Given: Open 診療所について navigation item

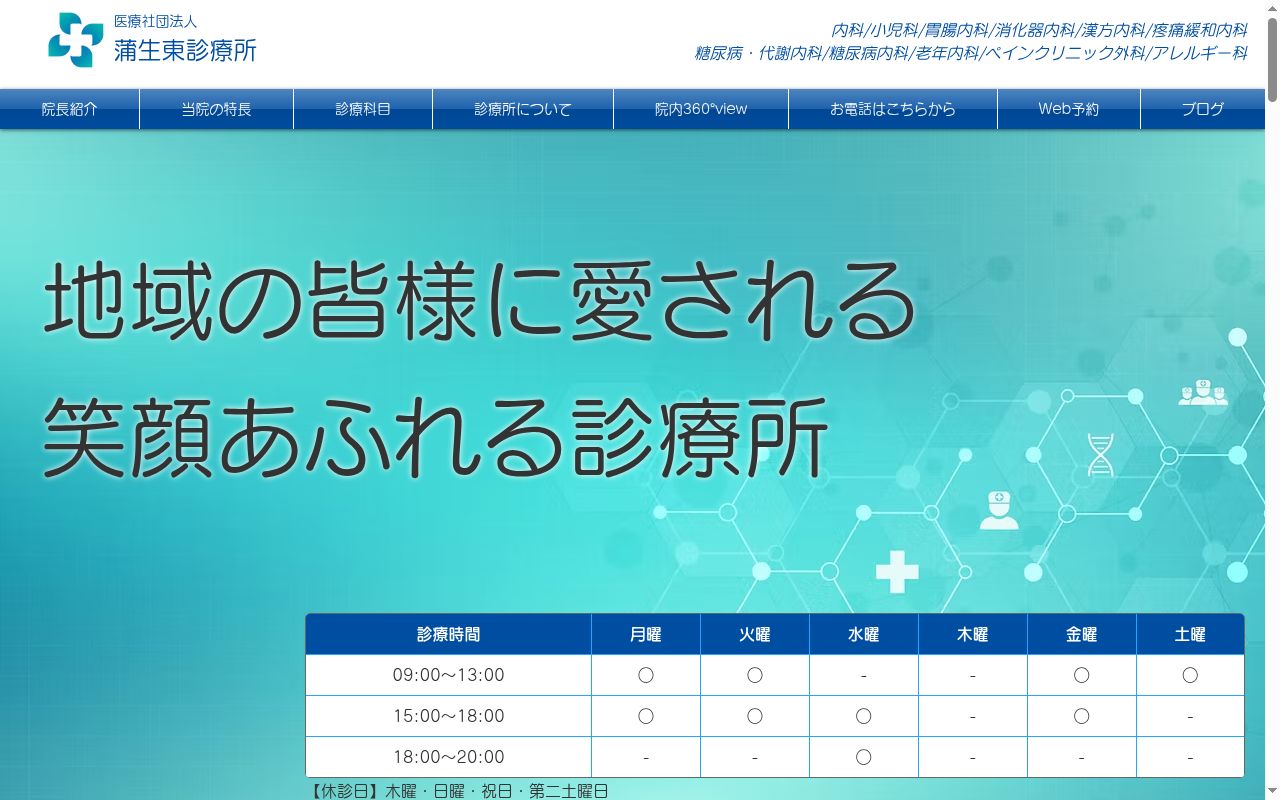Looking at the screenshot, I should (523, 109).
